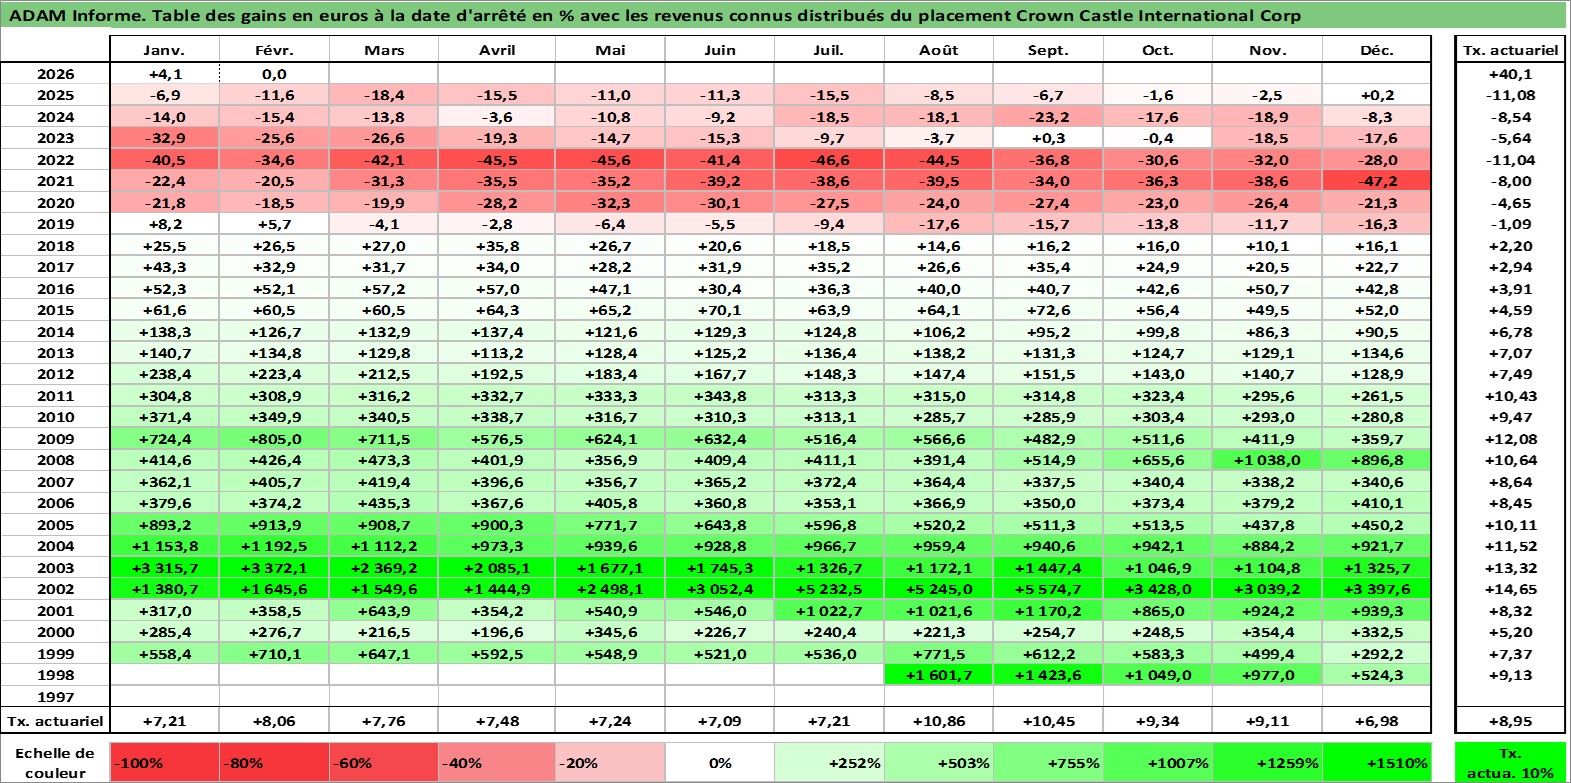This screenshot has height=783, width=1571.
Task: Select the +893,2 cell in 2005 Janv.
Action: 164,525
